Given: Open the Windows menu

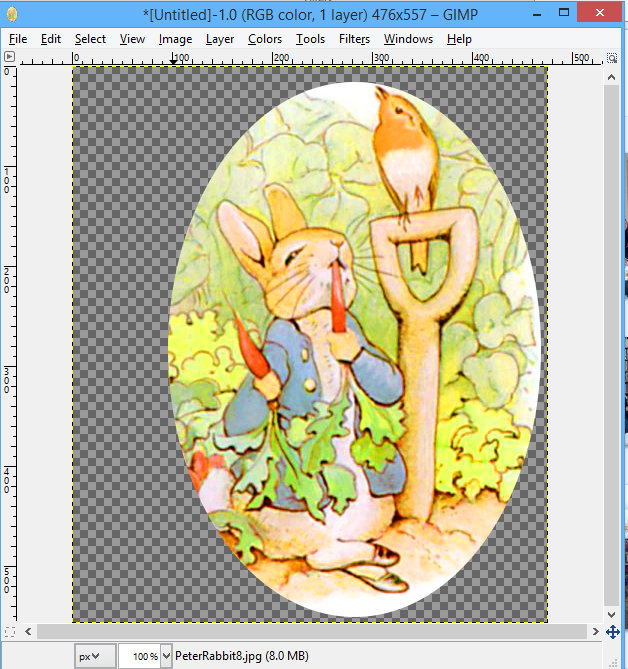Looking at the screenshot, I should tap(408, 39).
